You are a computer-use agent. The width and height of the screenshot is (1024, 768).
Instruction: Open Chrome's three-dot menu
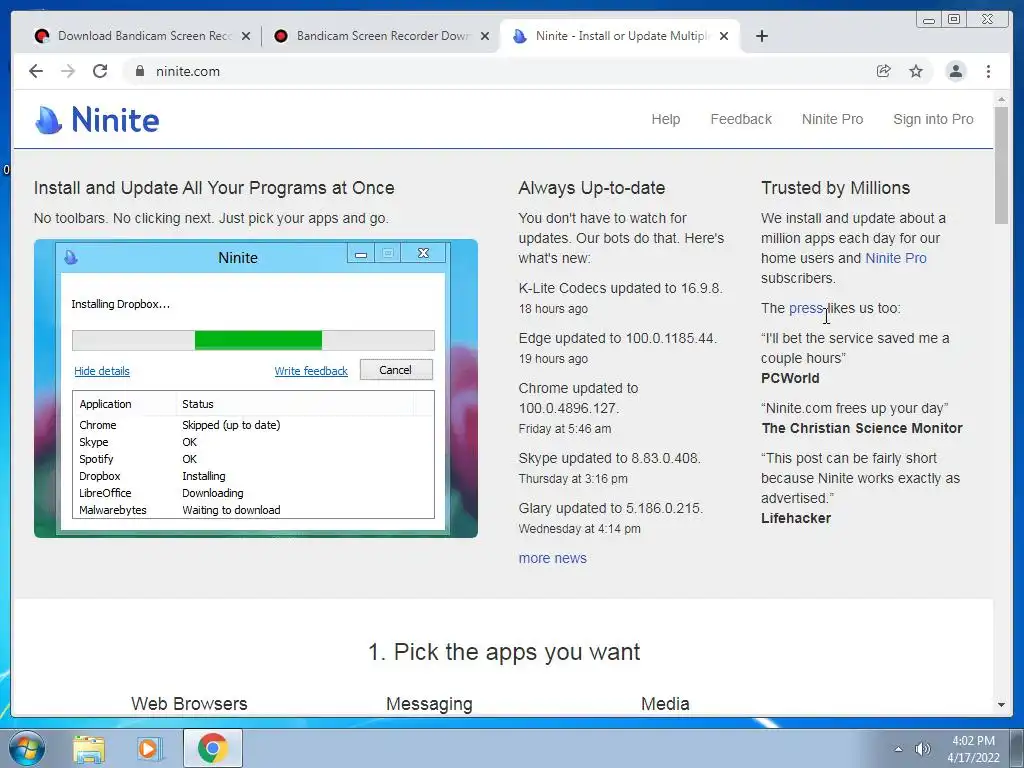[988, 71]
